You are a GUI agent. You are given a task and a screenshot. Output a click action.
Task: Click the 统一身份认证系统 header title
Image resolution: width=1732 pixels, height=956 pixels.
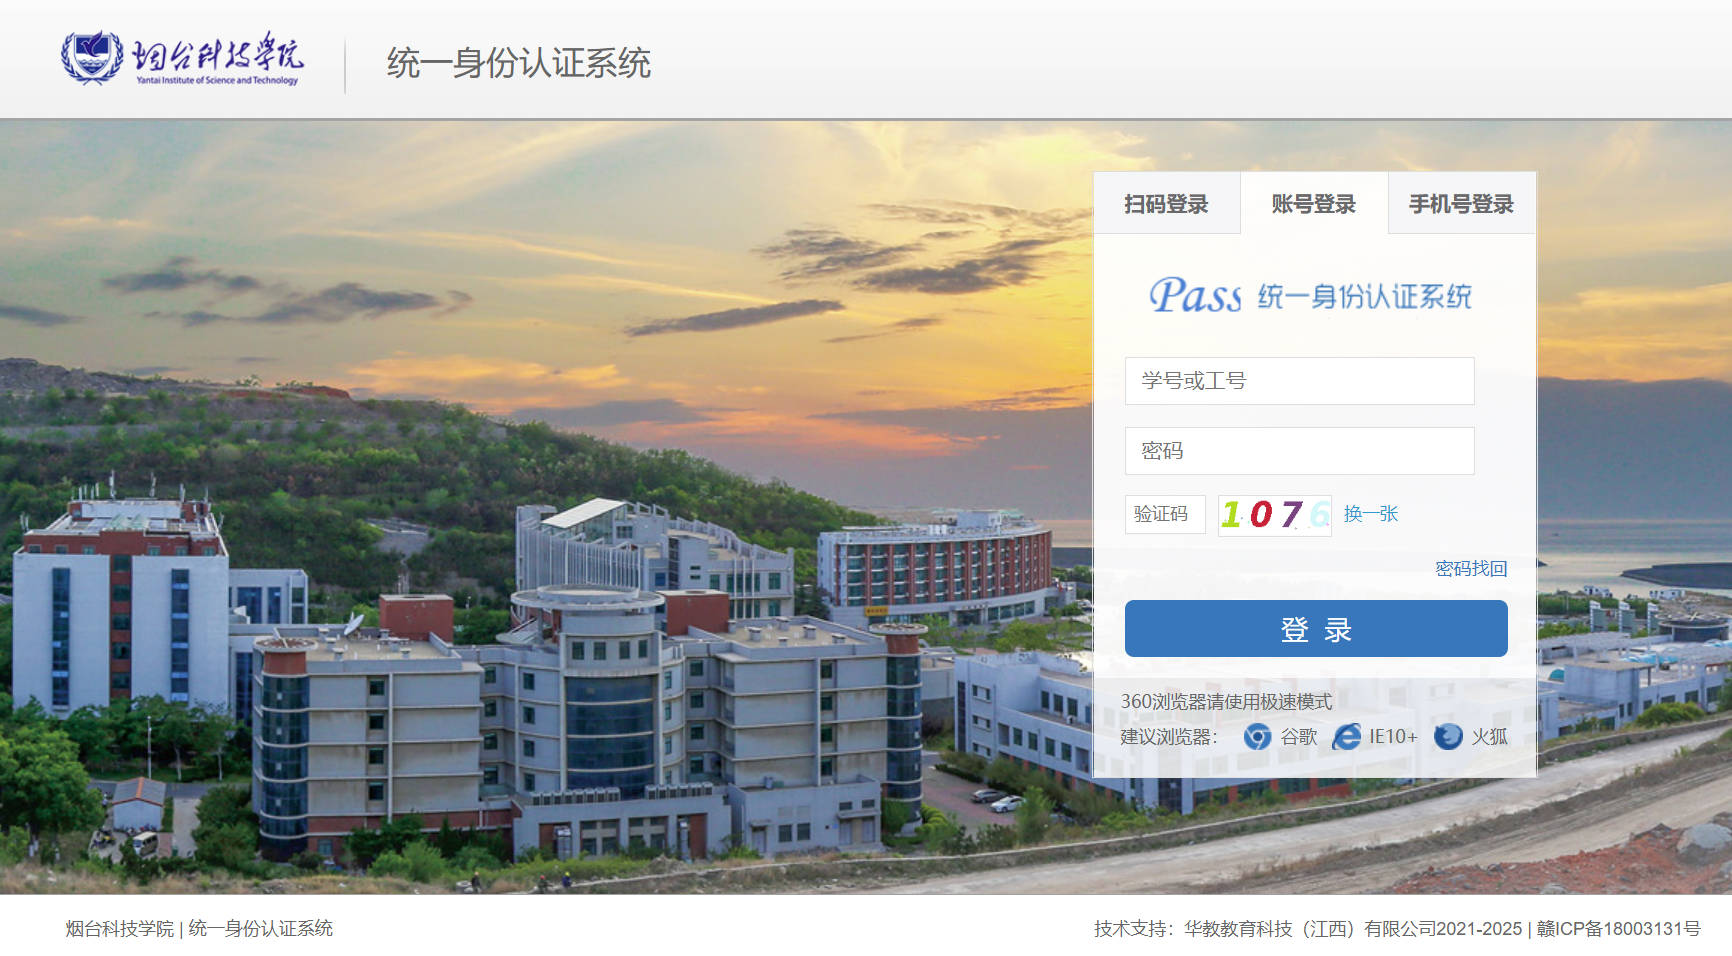point(519,63)
